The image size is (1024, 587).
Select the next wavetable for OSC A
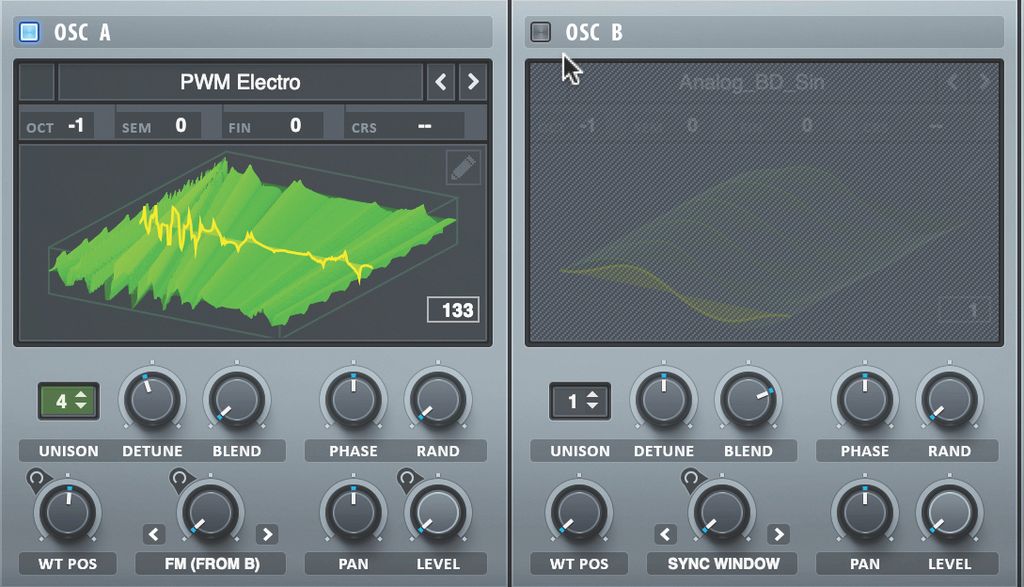[473, 82]
